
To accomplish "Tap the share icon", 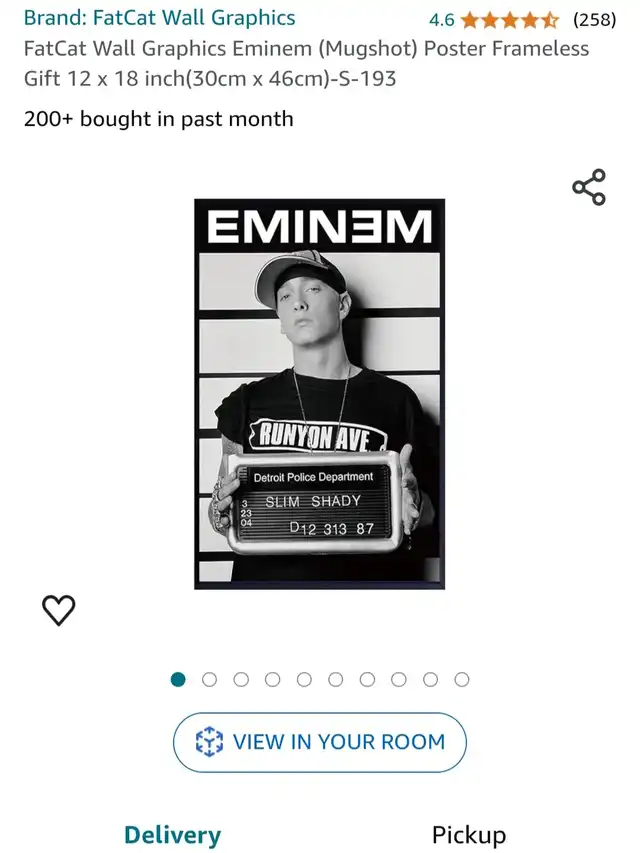I will tap(589, 187).
